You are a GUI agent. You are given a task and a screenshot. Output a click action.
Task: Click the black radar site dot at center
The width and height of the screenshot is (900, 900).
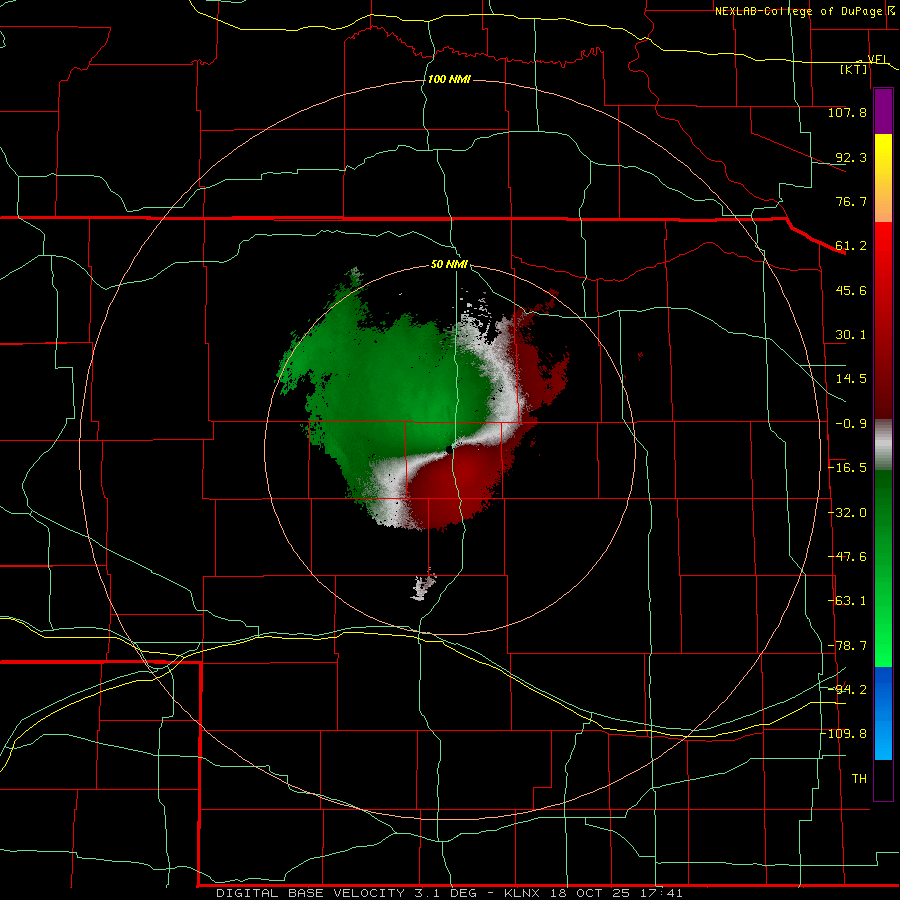(449, 449)
